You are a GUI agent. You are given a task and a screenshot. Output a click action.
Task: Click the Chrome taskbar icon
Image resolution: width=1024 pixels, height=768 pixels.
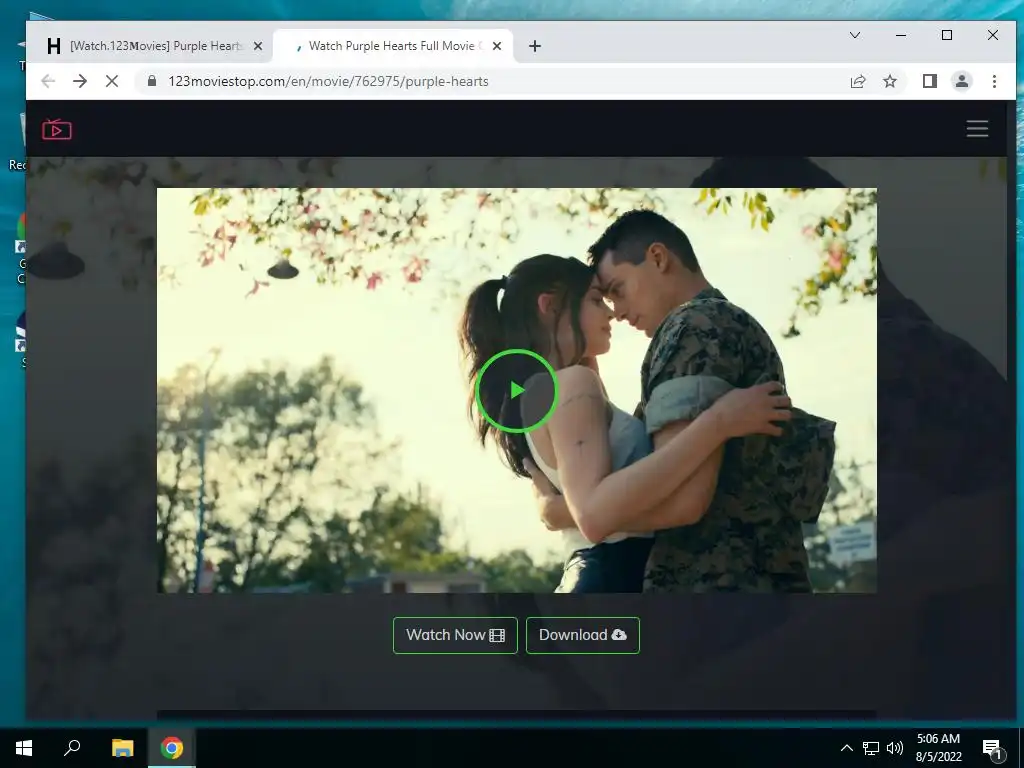tap(172, 748)
